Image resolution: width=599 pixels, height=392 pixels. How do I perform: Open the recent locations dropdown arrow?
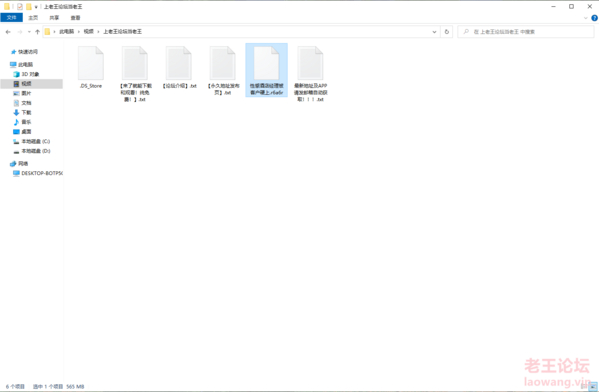coord(29,32)
